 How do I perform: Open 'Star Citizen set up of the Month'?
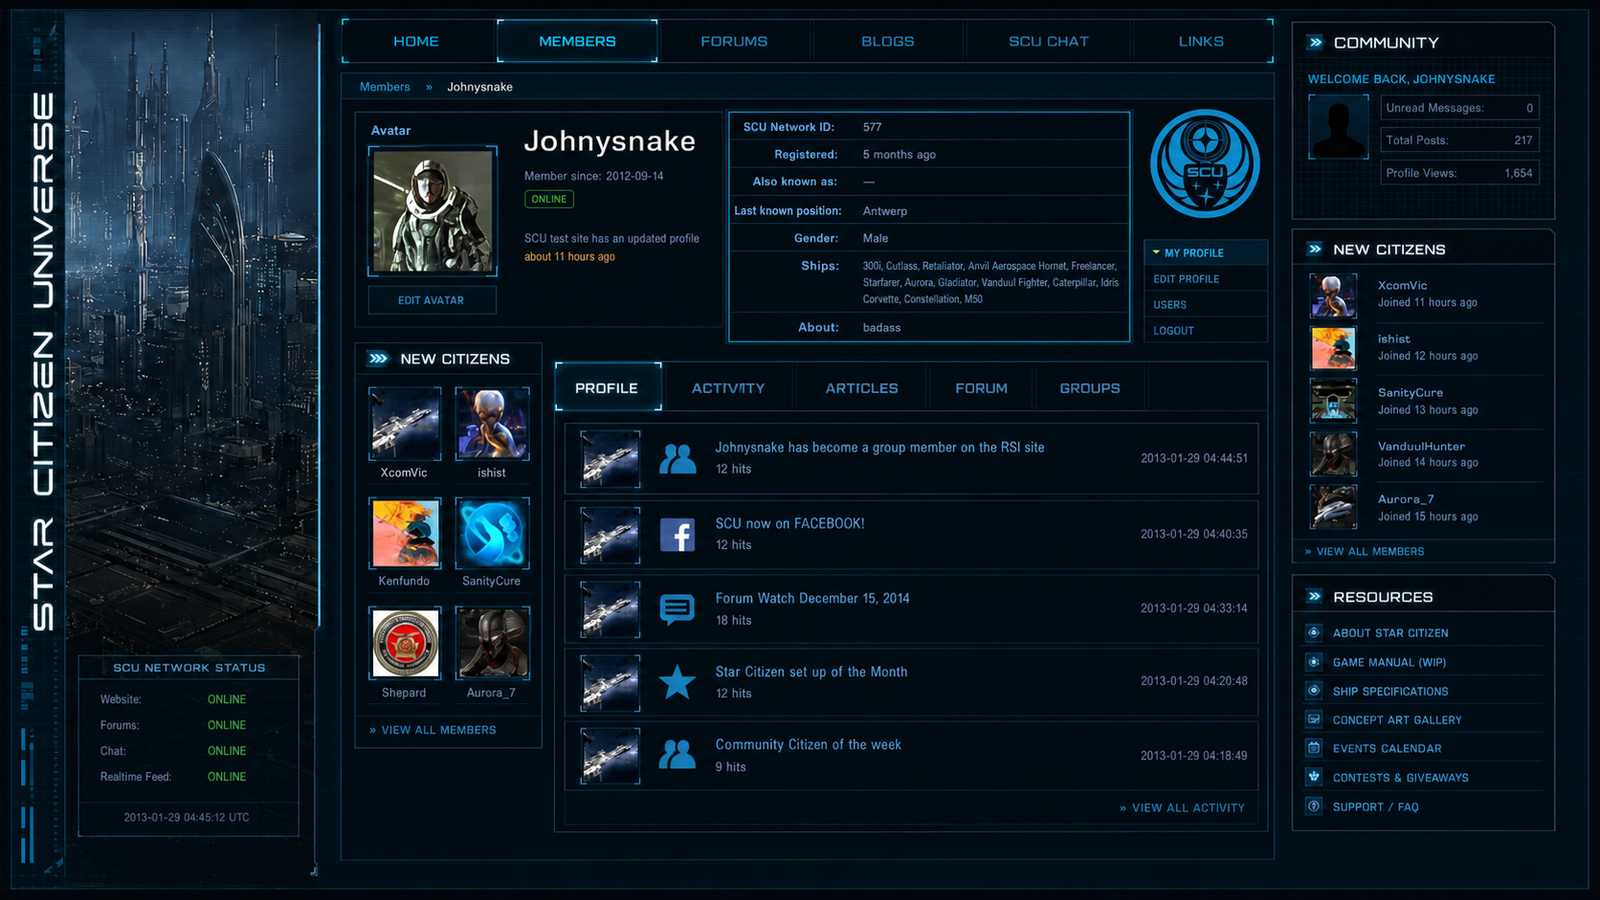click(x=811, y=672)
